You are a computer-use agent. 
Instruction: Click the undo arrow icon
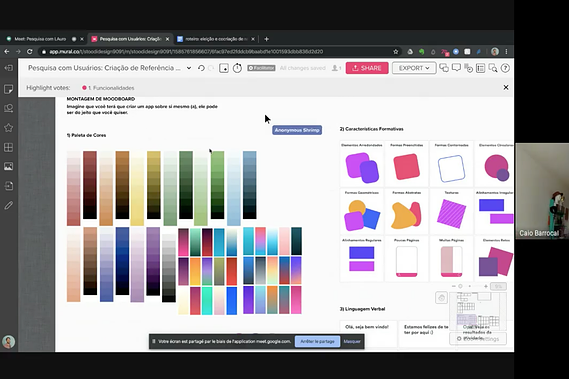tap(201, 68)
